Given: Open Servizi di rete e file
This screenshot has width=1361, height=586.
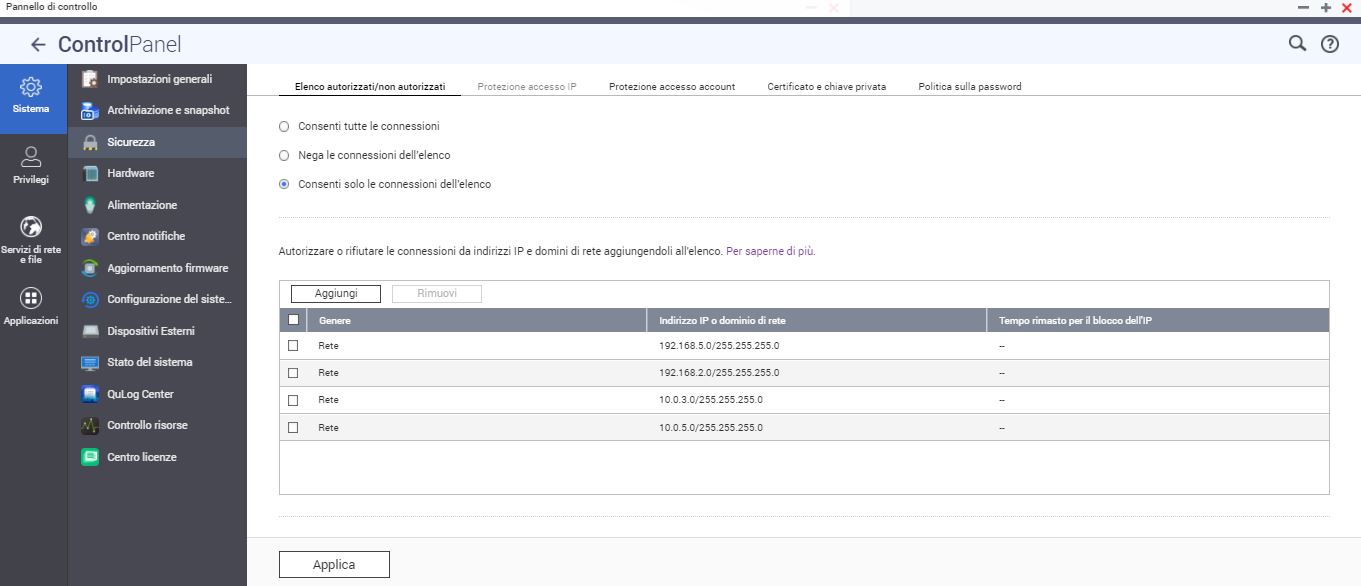Looking at the screenshot, I should coord(31,240).
